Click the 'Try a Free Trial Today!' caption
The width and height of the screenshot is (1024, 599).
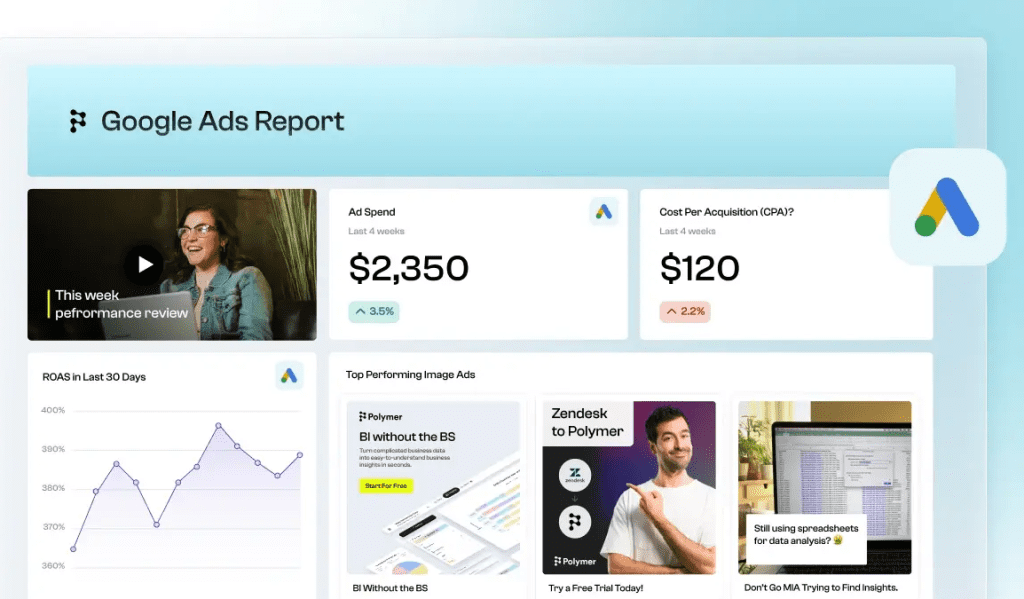pos(596,588)
